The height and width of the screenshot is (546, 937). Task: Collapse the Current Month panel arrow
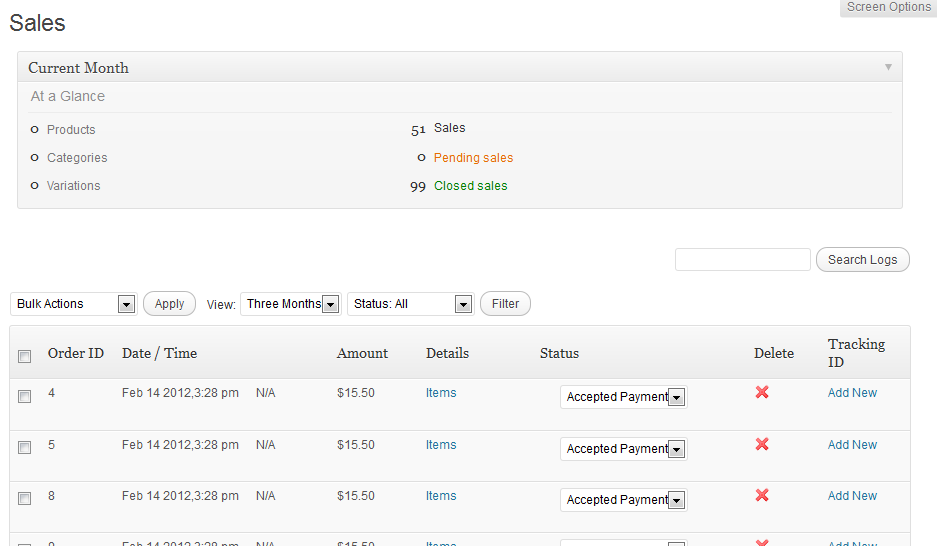[x=888, y=67]
